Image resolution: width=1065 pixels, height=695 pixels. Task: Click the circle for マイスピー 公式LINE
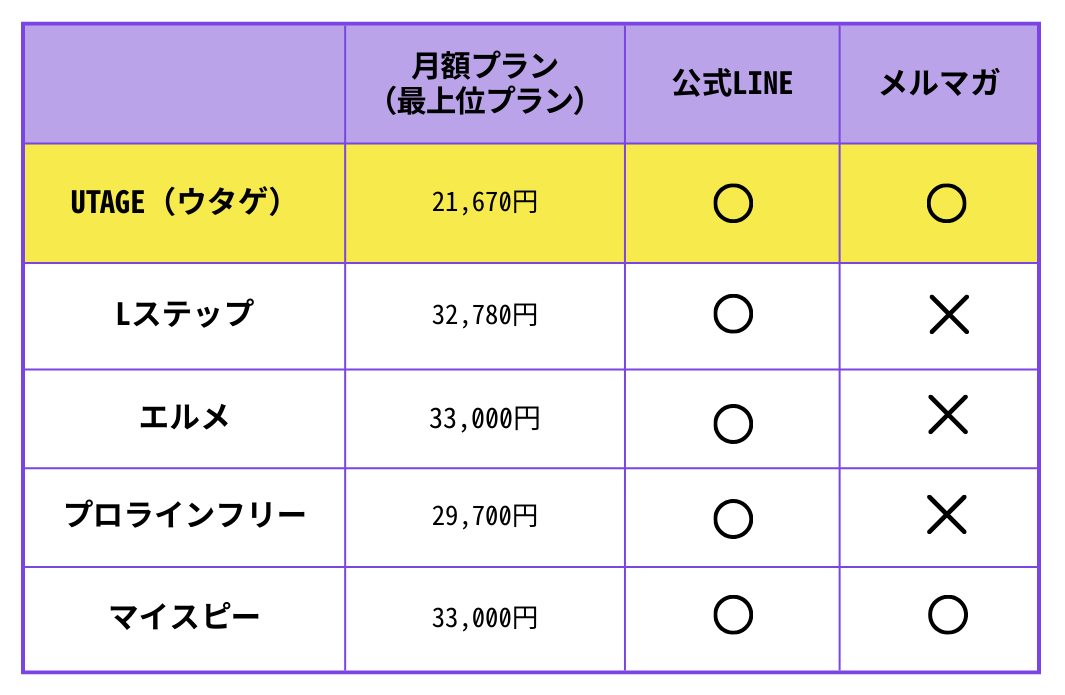pyautogui.click(x=733, y=615)
